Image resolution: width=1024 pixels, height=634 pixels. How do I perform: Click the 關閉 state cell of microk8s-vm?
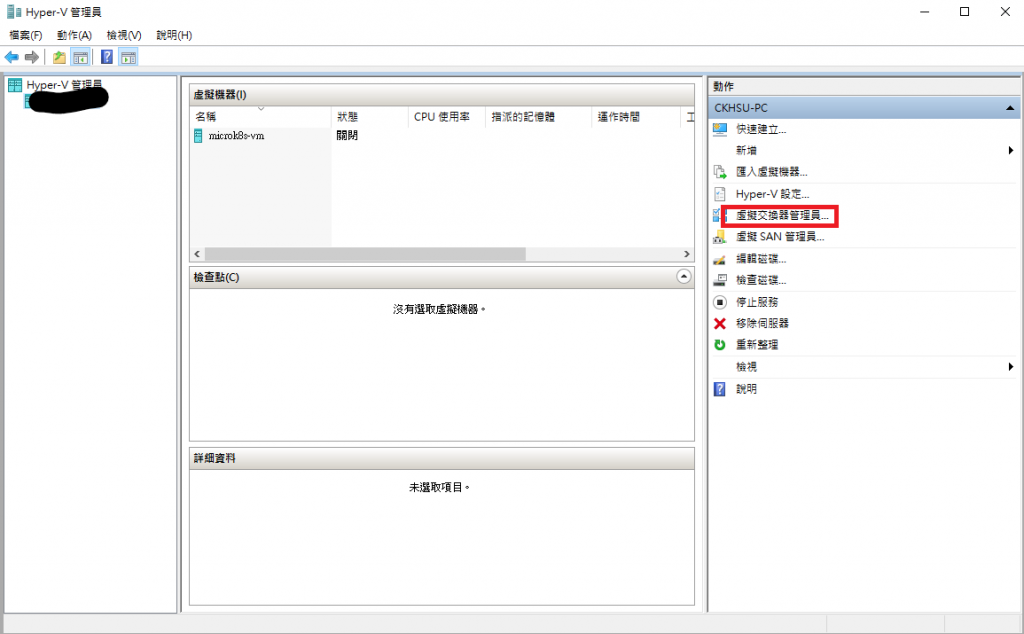pyautogui.click(x=347, y=136)
